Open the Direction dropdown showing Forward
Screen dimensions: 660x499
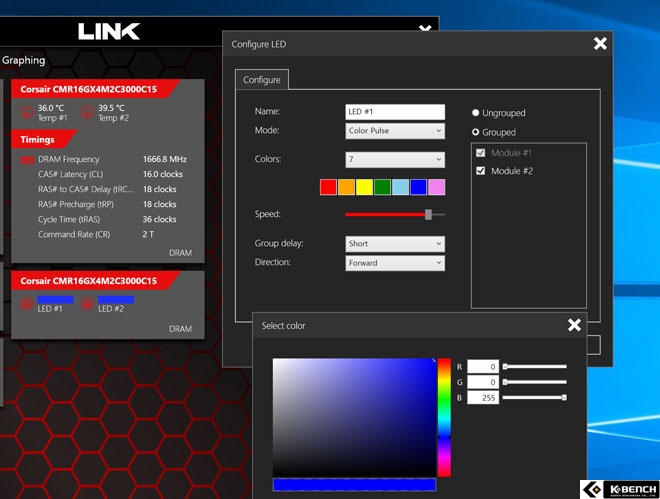395,263
